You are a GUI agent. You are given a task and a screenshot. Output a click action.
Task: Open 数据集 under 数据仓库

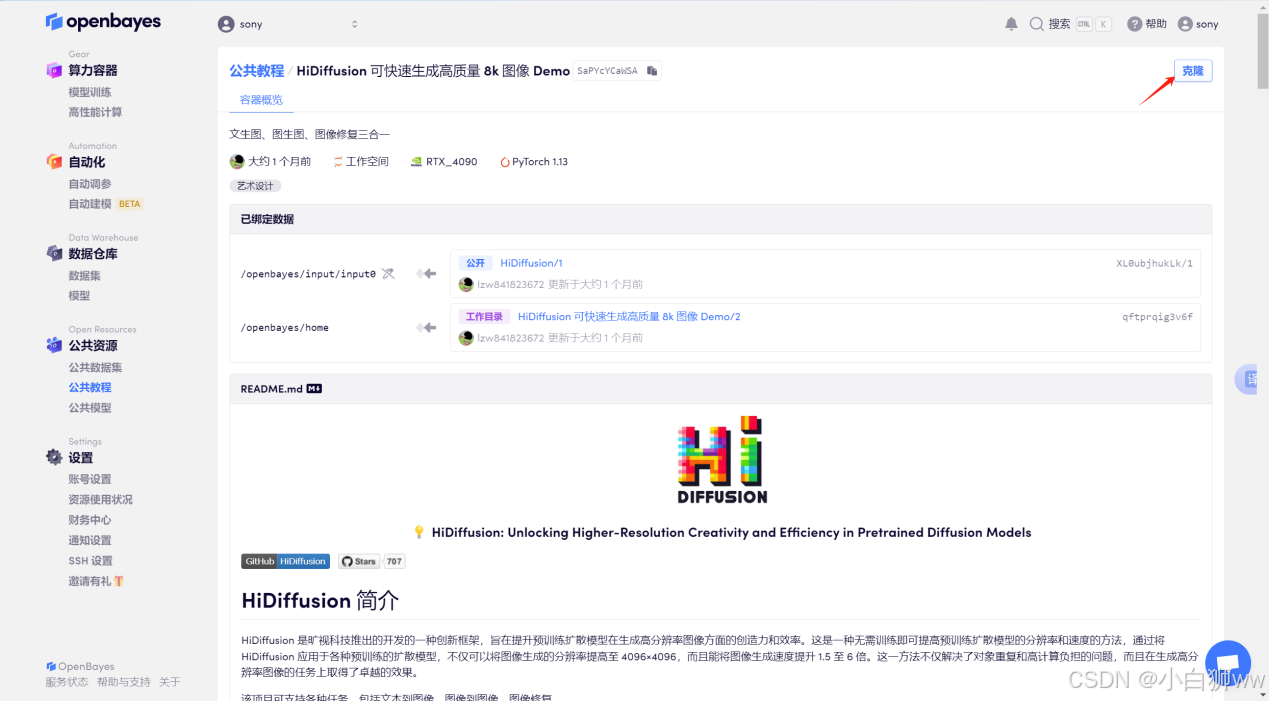[x=84, y=275]
